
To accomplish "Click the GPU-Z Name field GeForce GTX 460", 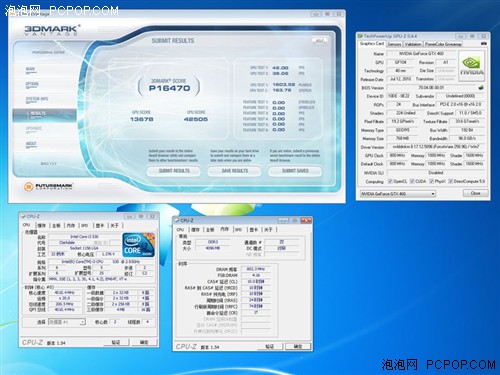I will [421, 53].
